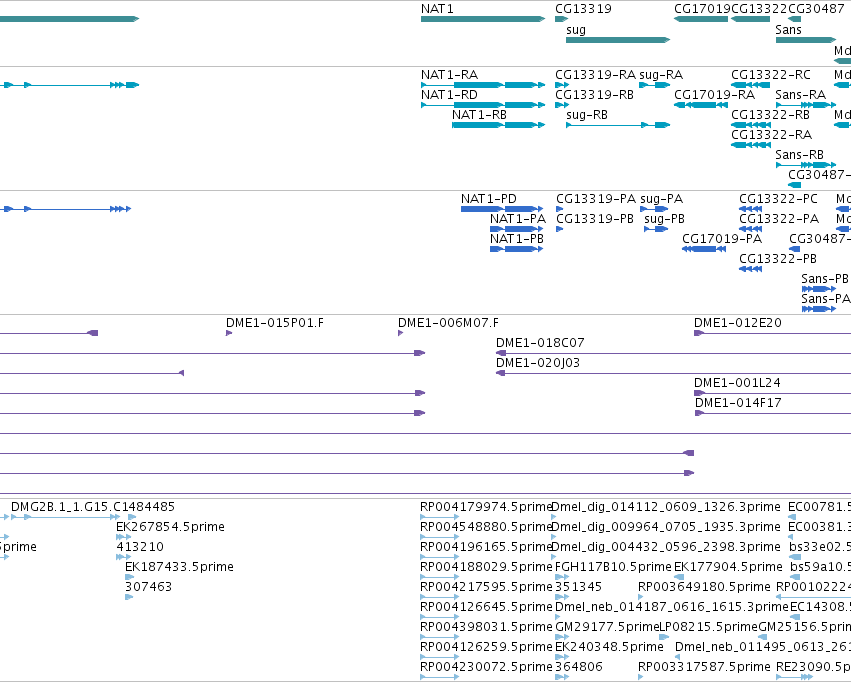This screenshot has height=682, width=851.
Task: Select the EK240348.5prime EST
Action: (562, 658)
